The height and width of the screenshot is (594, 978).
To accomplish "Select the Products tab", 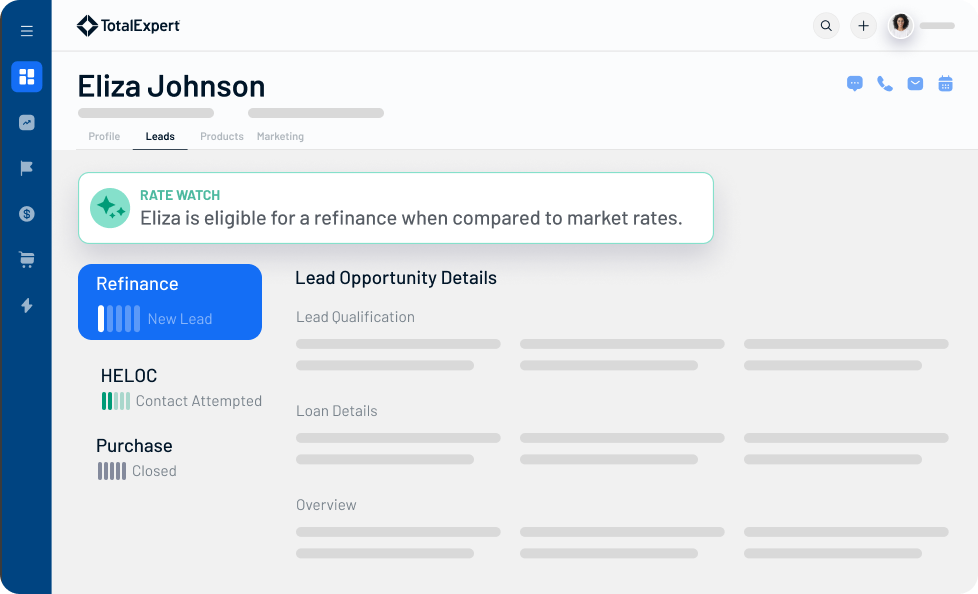I will coord(221,136).
